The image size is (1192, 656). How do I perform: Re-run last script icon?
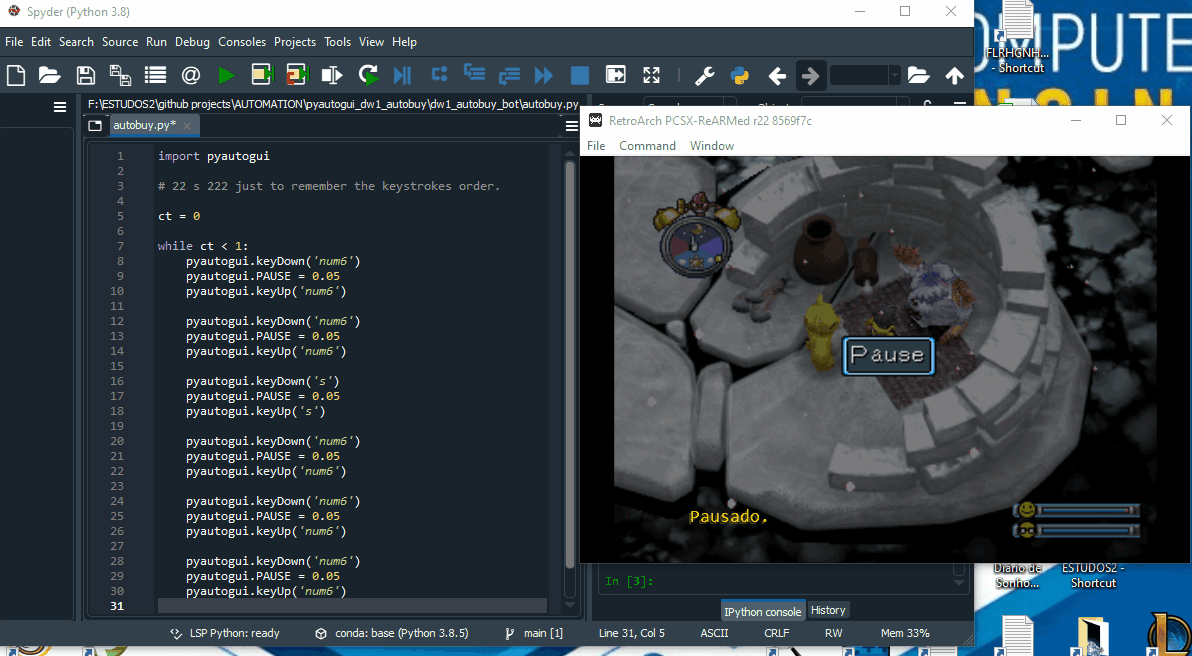pyautogui.click(x=369, y=75)
